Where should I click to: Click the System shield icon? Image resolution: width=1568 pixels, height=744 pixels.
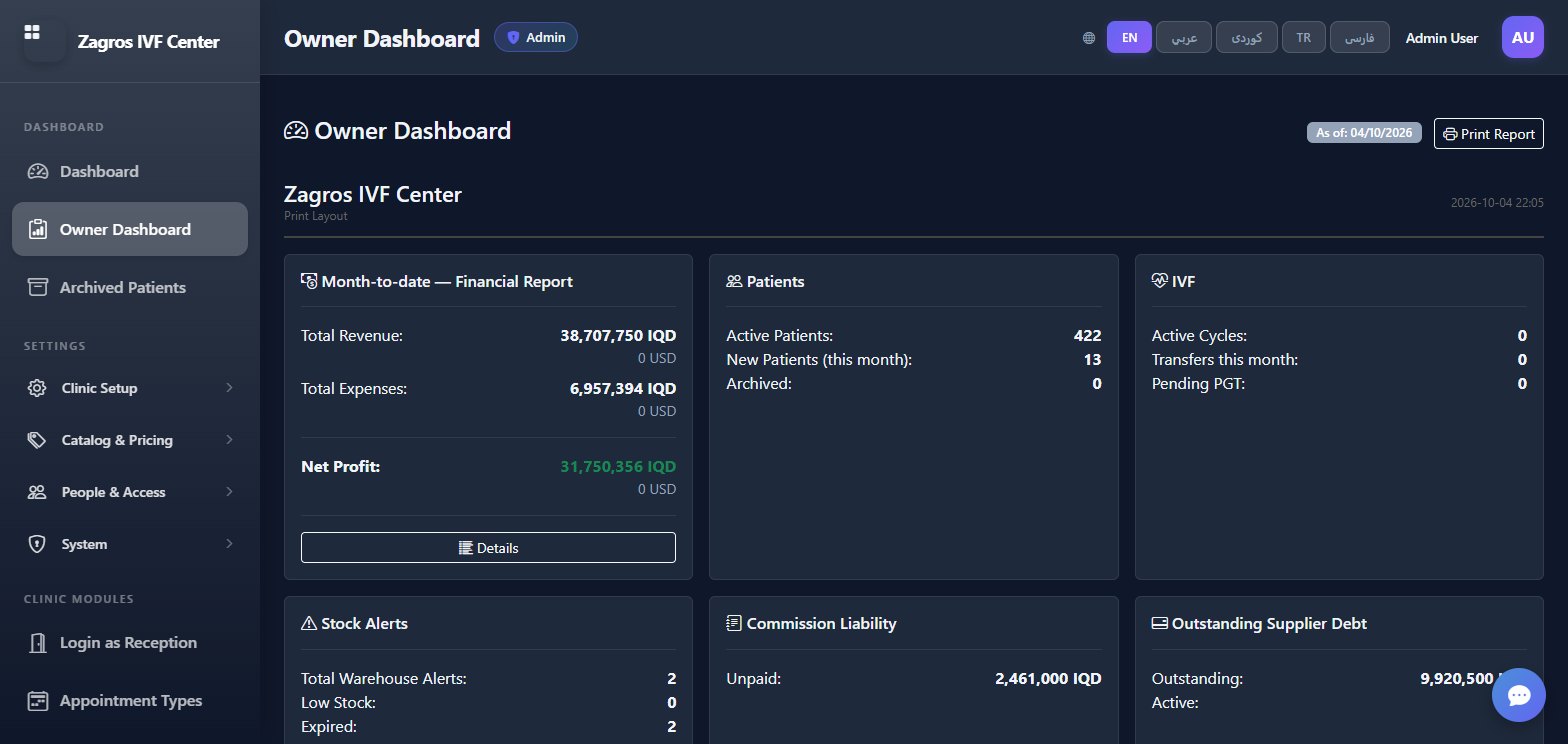(37, 544)
